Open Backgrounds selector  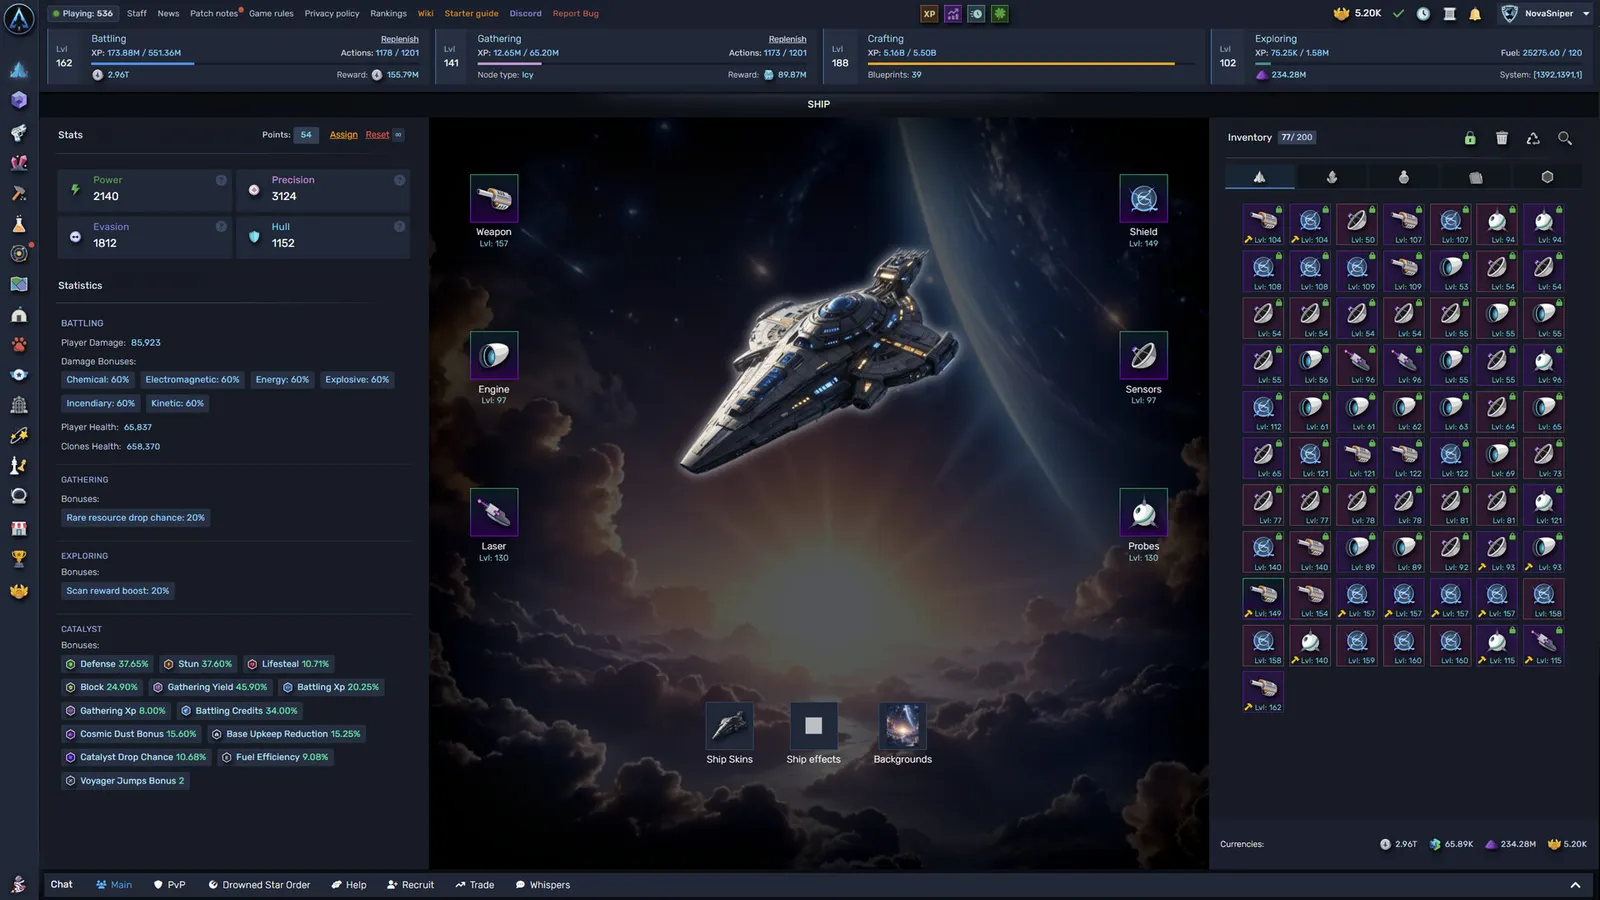click(x=902, y=726)
